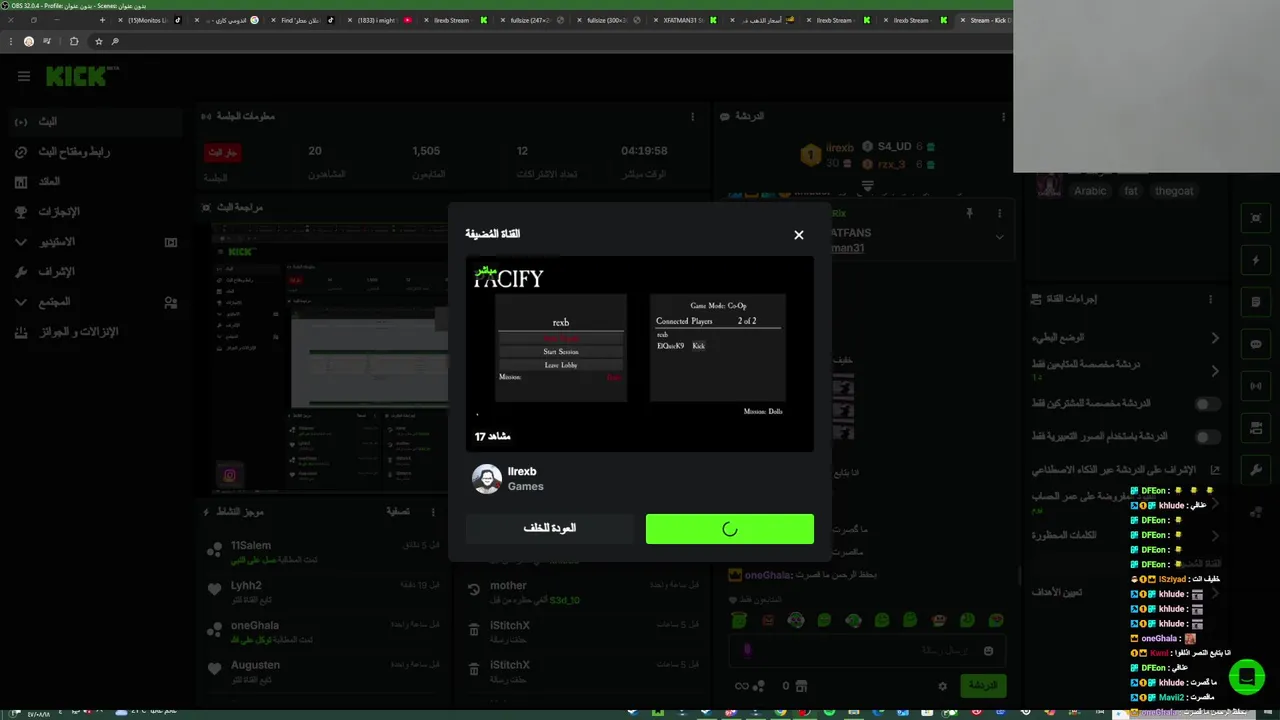Open emoji picker in chat input
This screenshot has width=1280, height=720.
(x=988, y=651)
